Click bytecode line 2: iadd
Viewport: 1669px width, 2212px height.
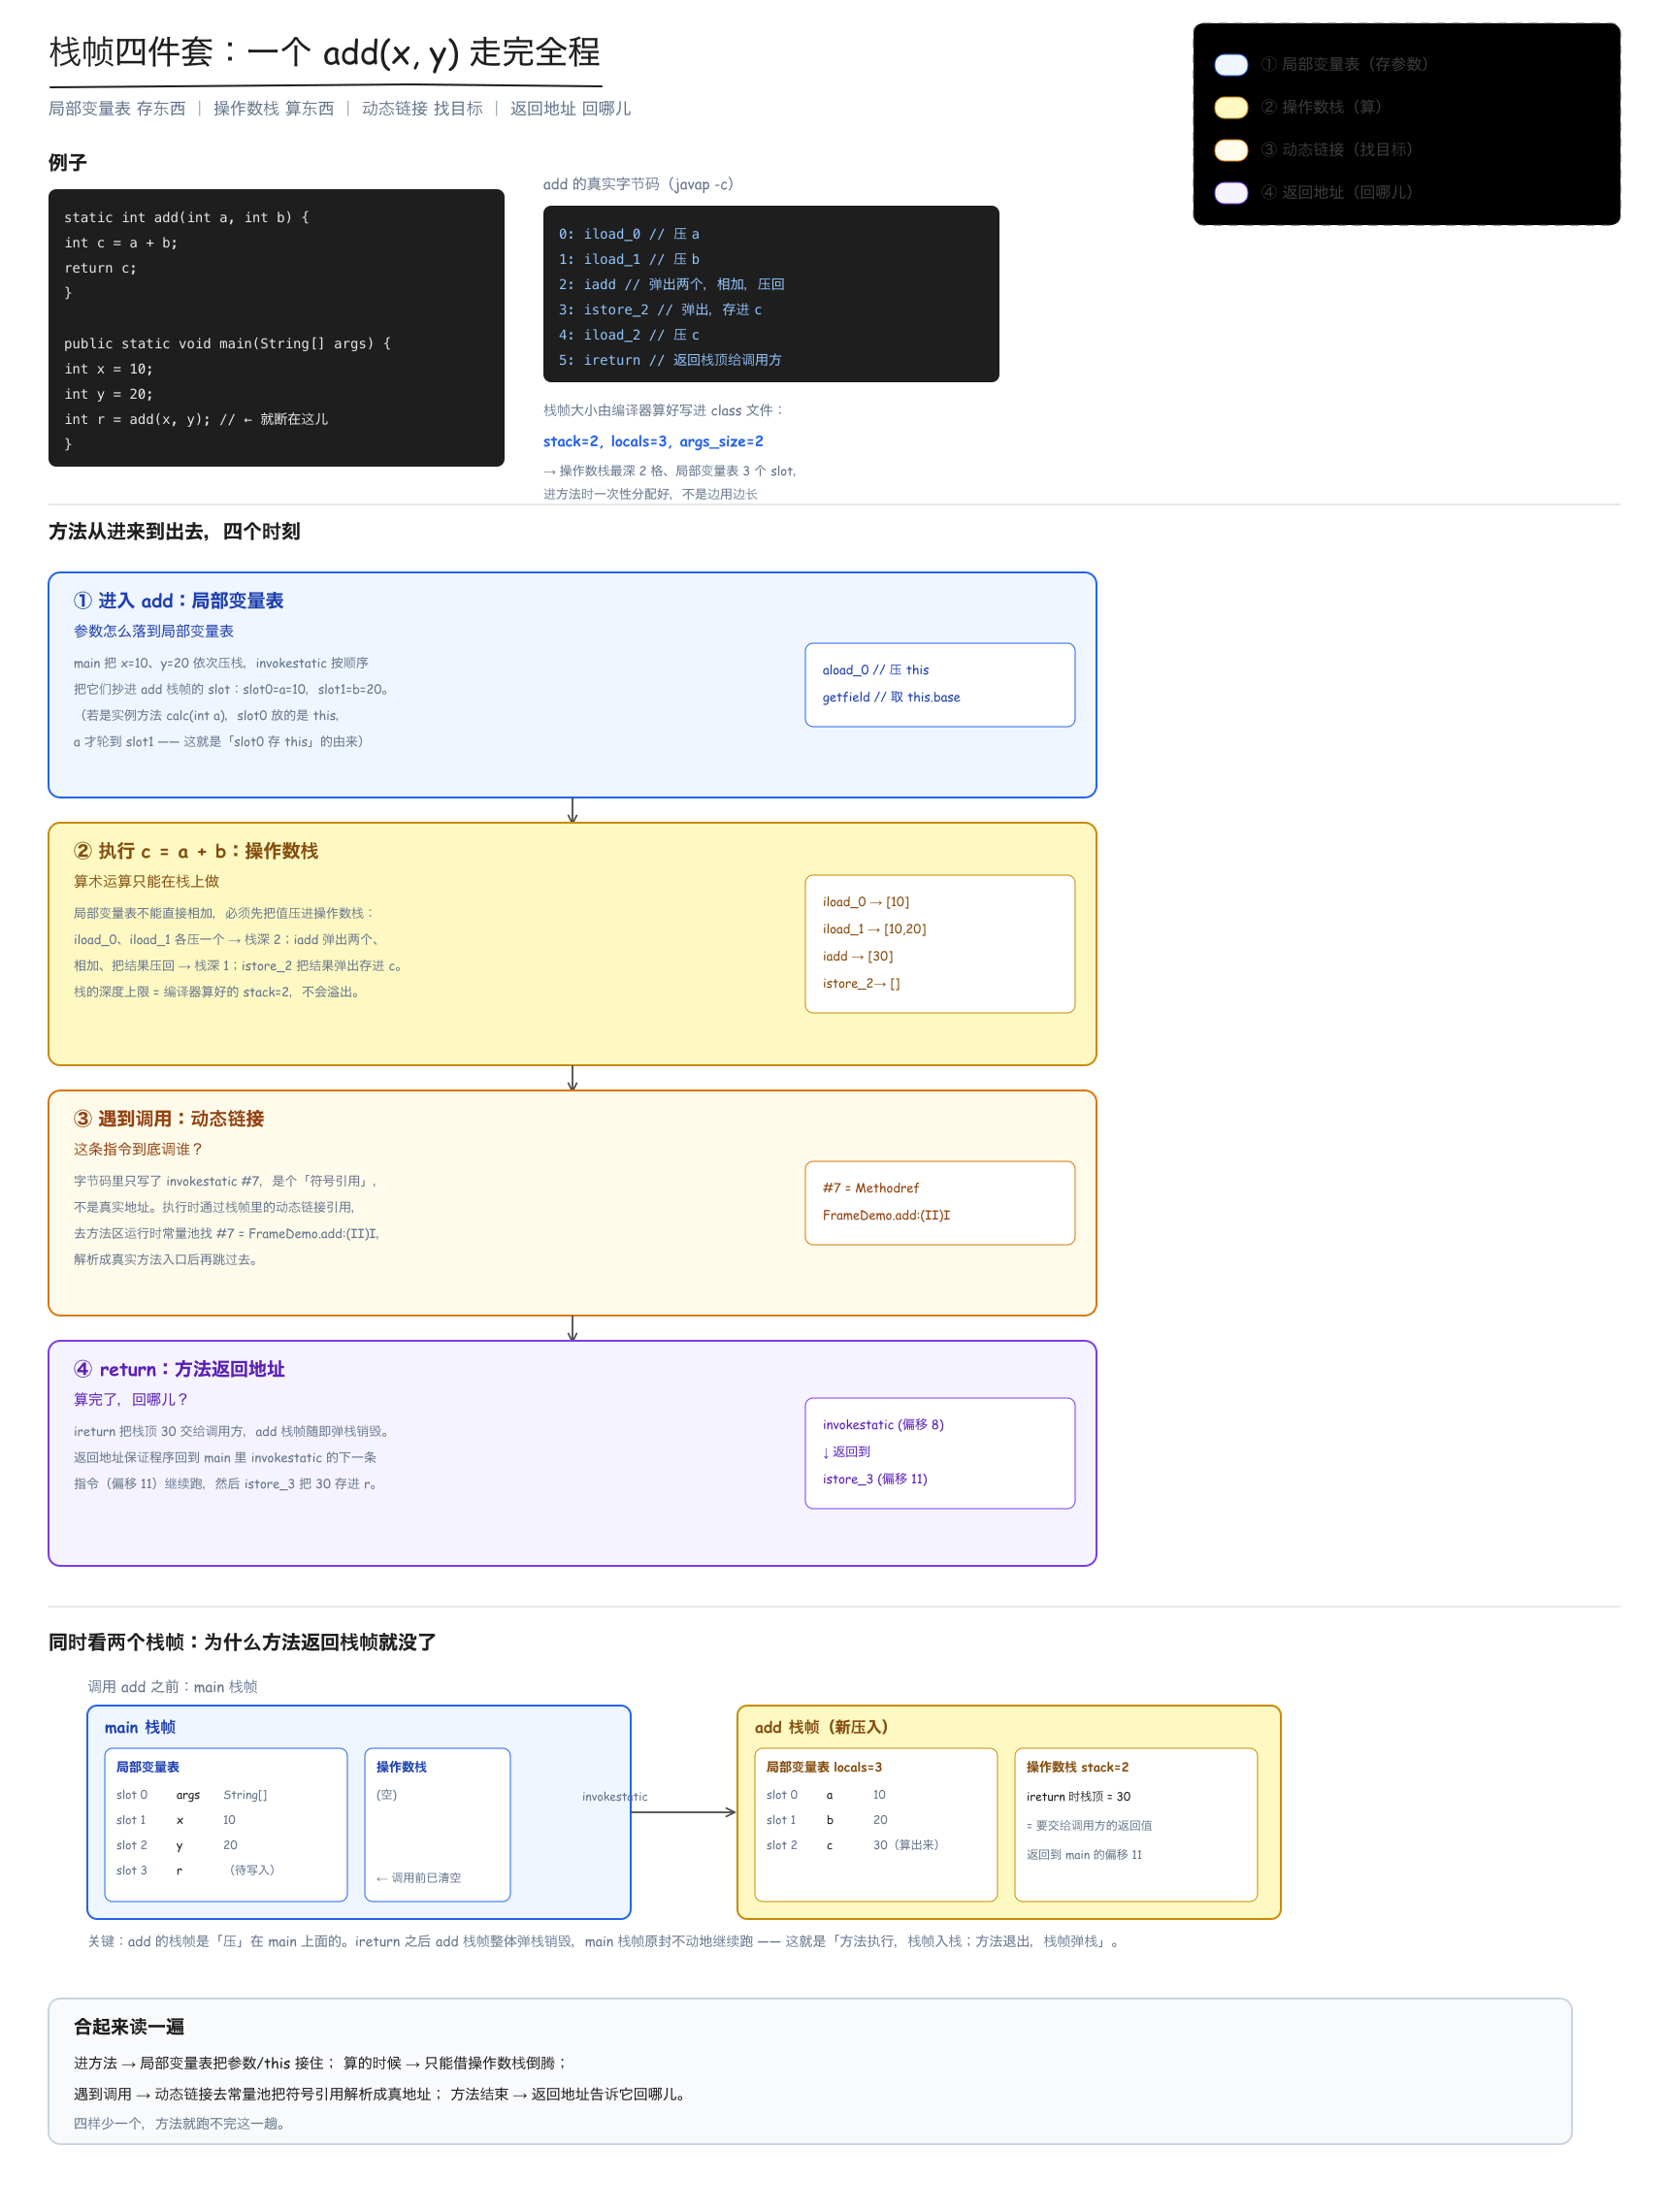click(x=671, y=285)
